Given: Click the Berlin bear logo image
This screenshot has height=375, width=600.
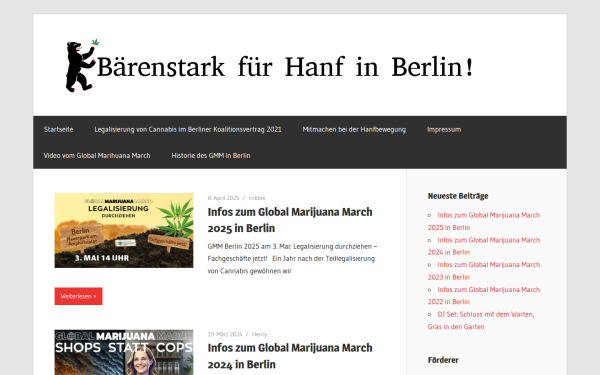Looking at the screenshot, I should click(x=82, y=65).
